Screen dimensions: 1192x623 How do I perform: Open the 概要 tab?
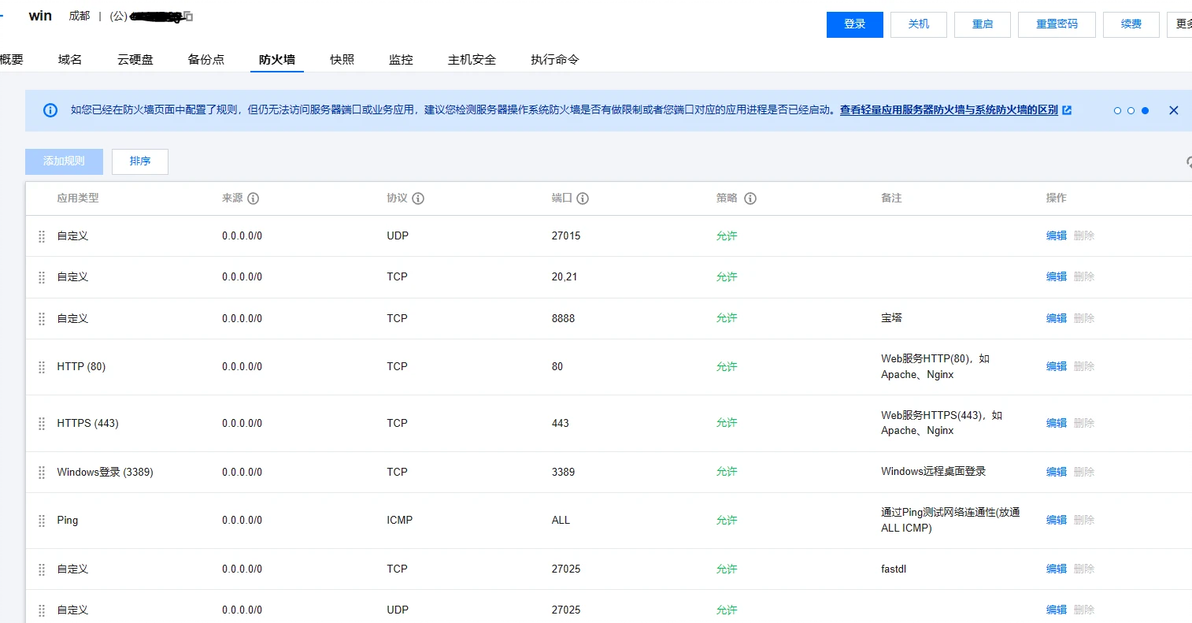coord(11,59)
